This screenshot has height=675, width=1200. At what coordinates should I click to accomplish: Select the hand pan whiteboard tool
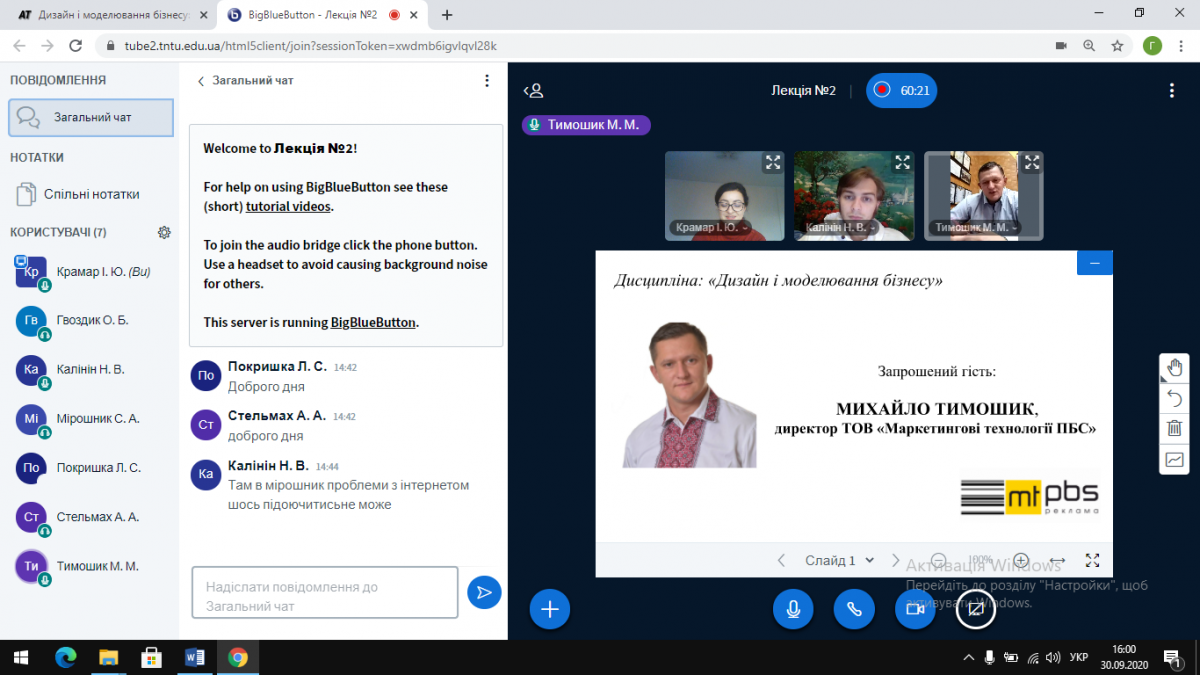pyautogui.click(x=1174, y=367)
